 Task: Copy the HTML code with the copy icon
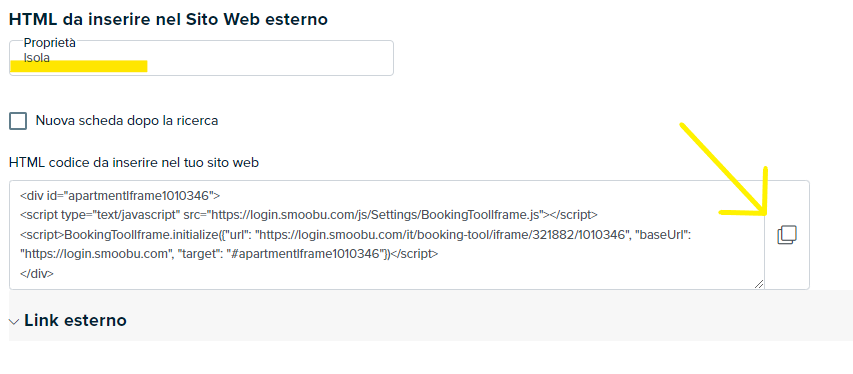click(x=787, y=235)
